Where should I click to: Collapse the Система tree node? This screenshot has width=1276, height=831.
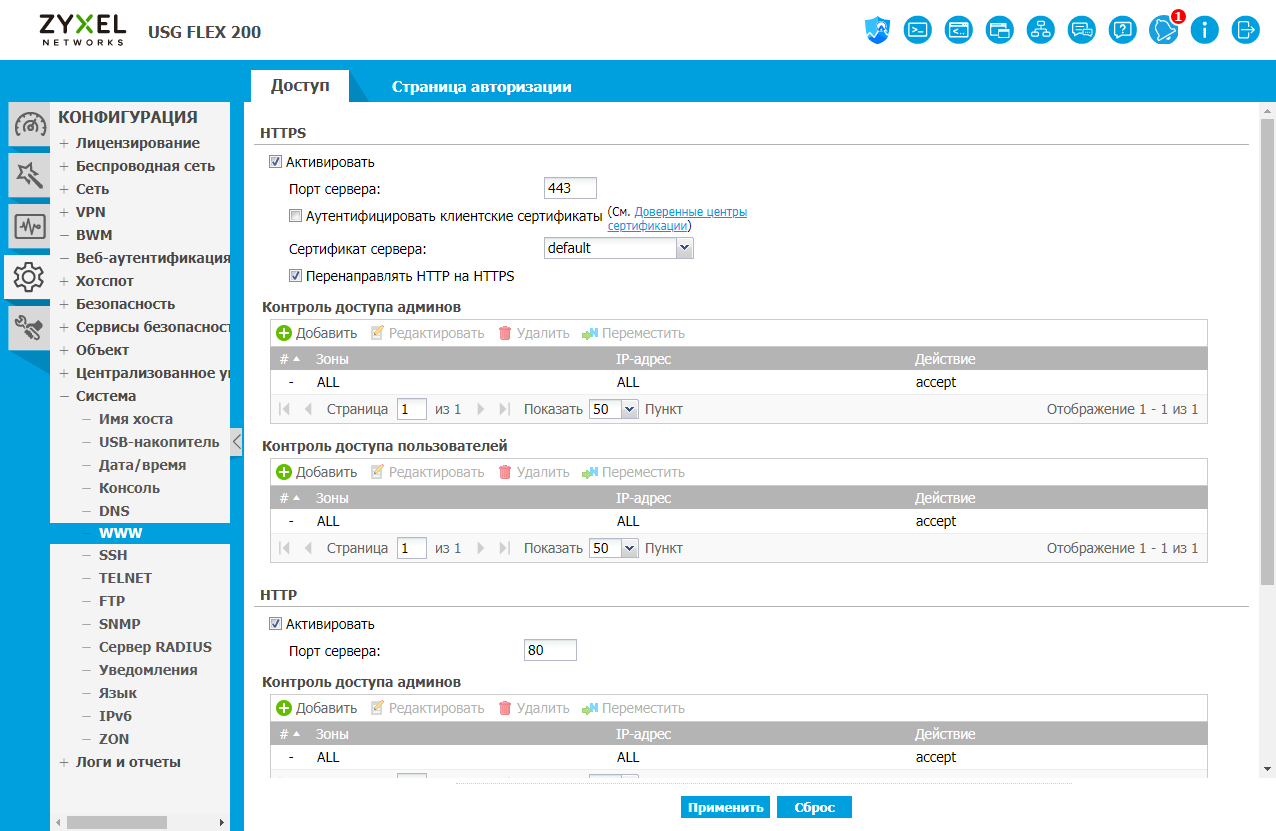click(x=63, y=396)
